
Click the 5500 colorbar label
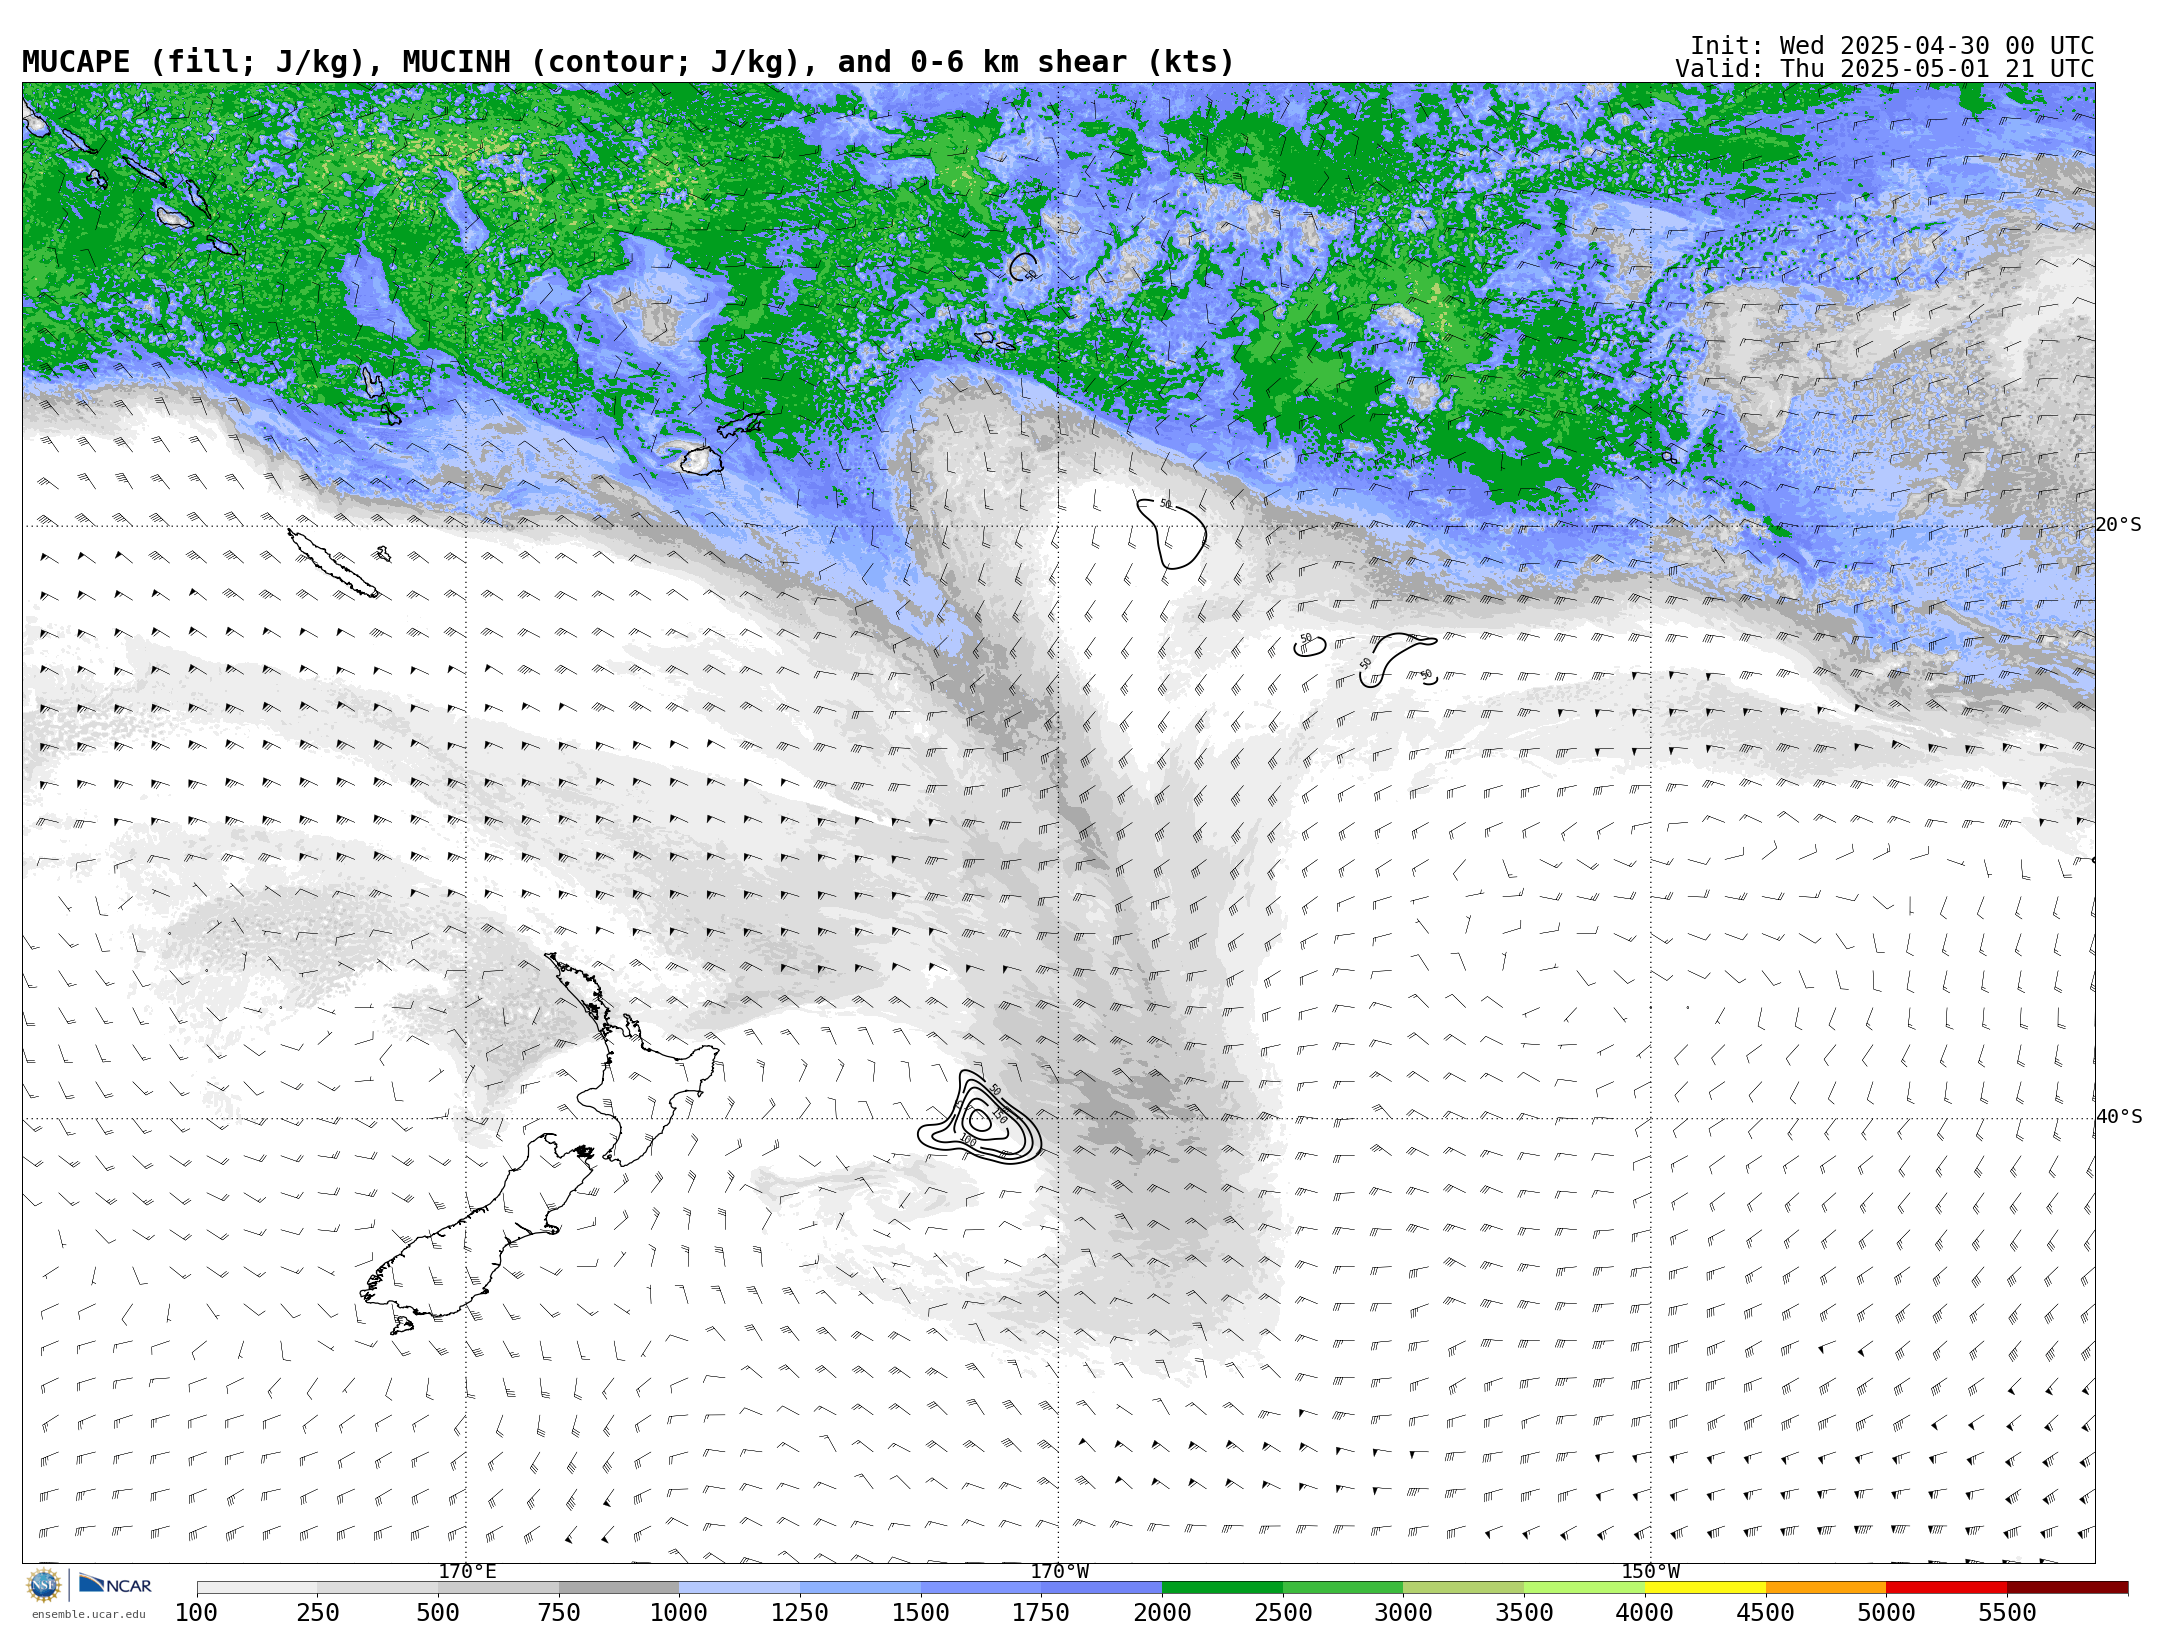[2007, 1612]
